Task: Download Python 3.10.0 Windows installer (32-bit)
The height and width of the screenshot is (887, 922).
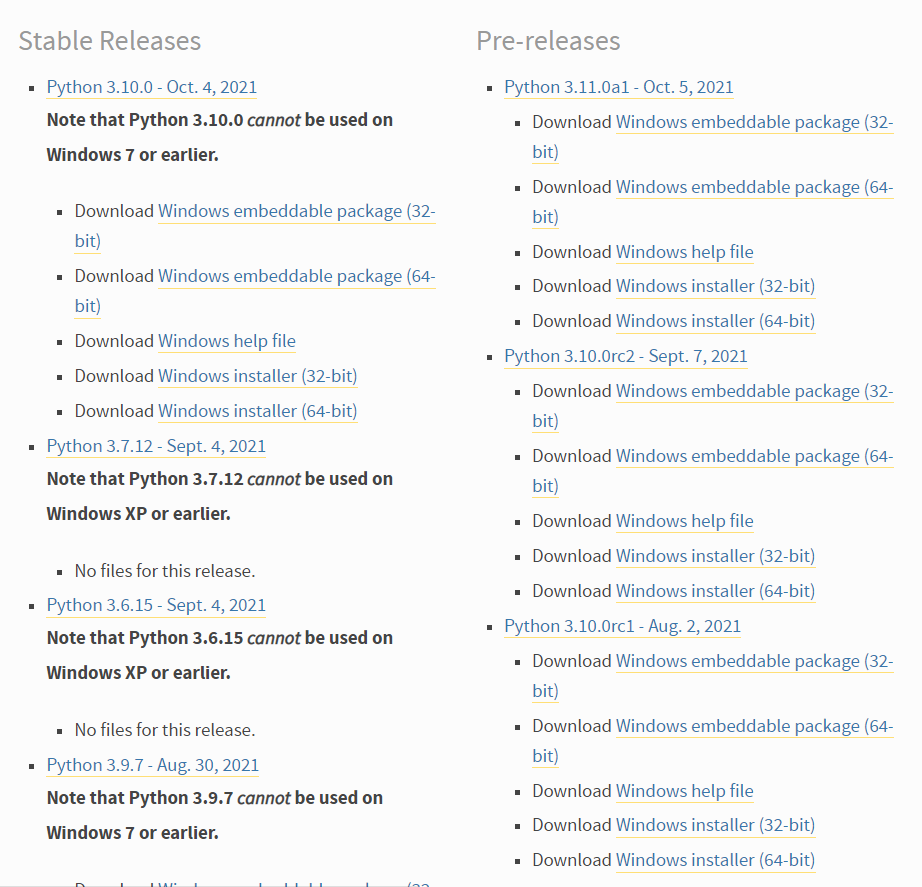Action: click(257, 376)
